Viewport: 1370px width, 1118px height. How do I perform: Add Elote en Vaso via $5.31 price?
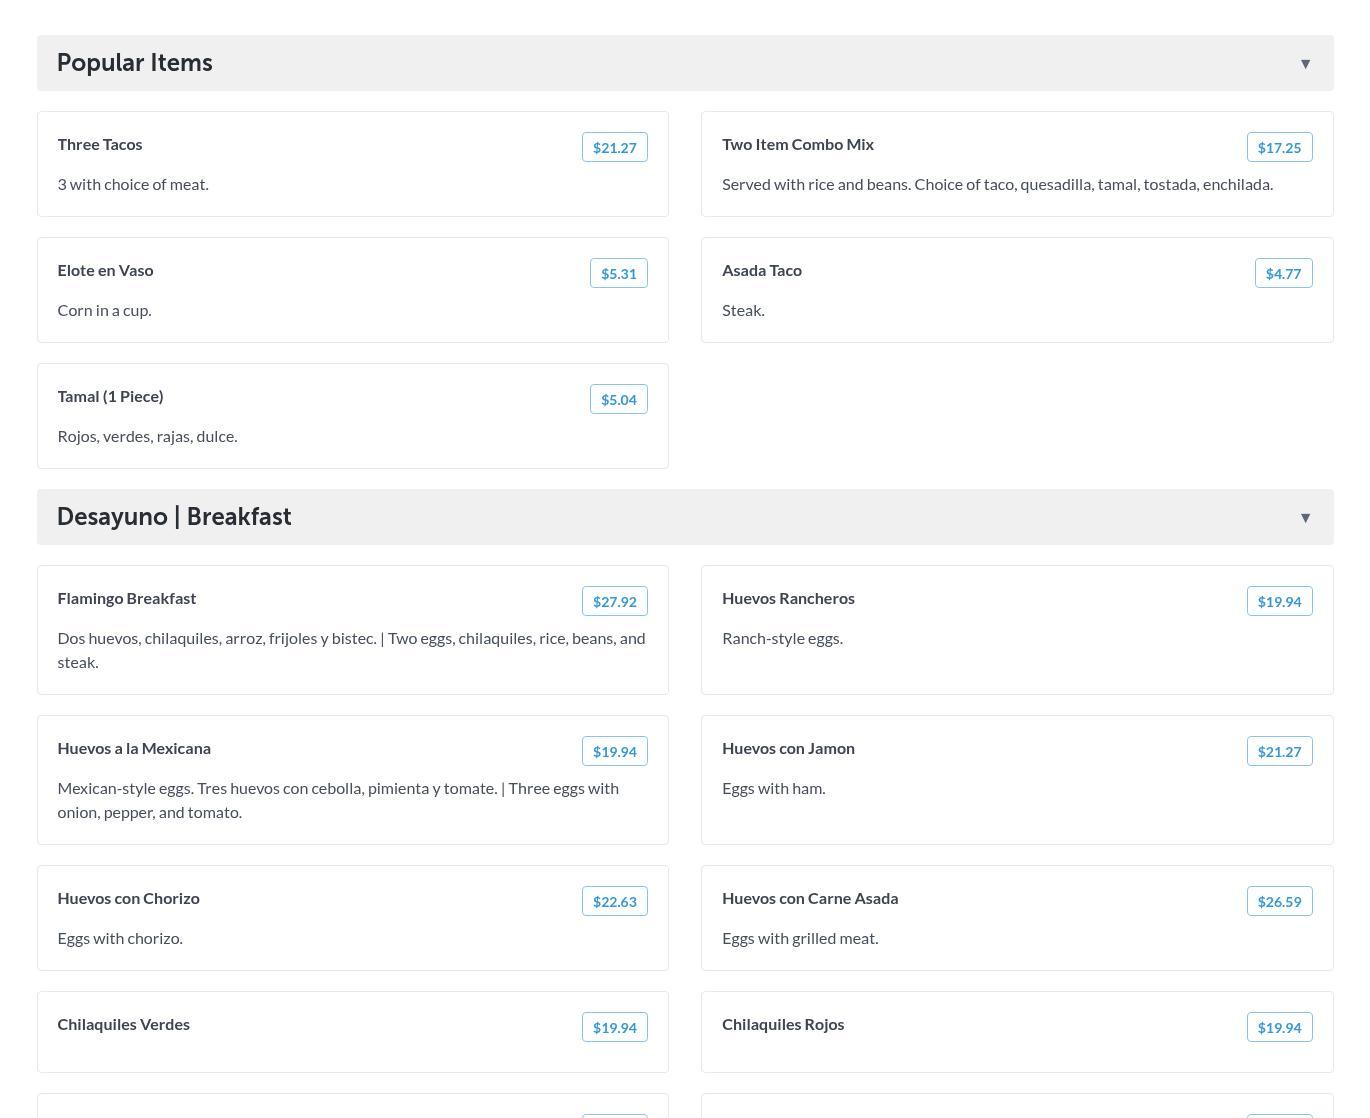[x=618, y=274]
